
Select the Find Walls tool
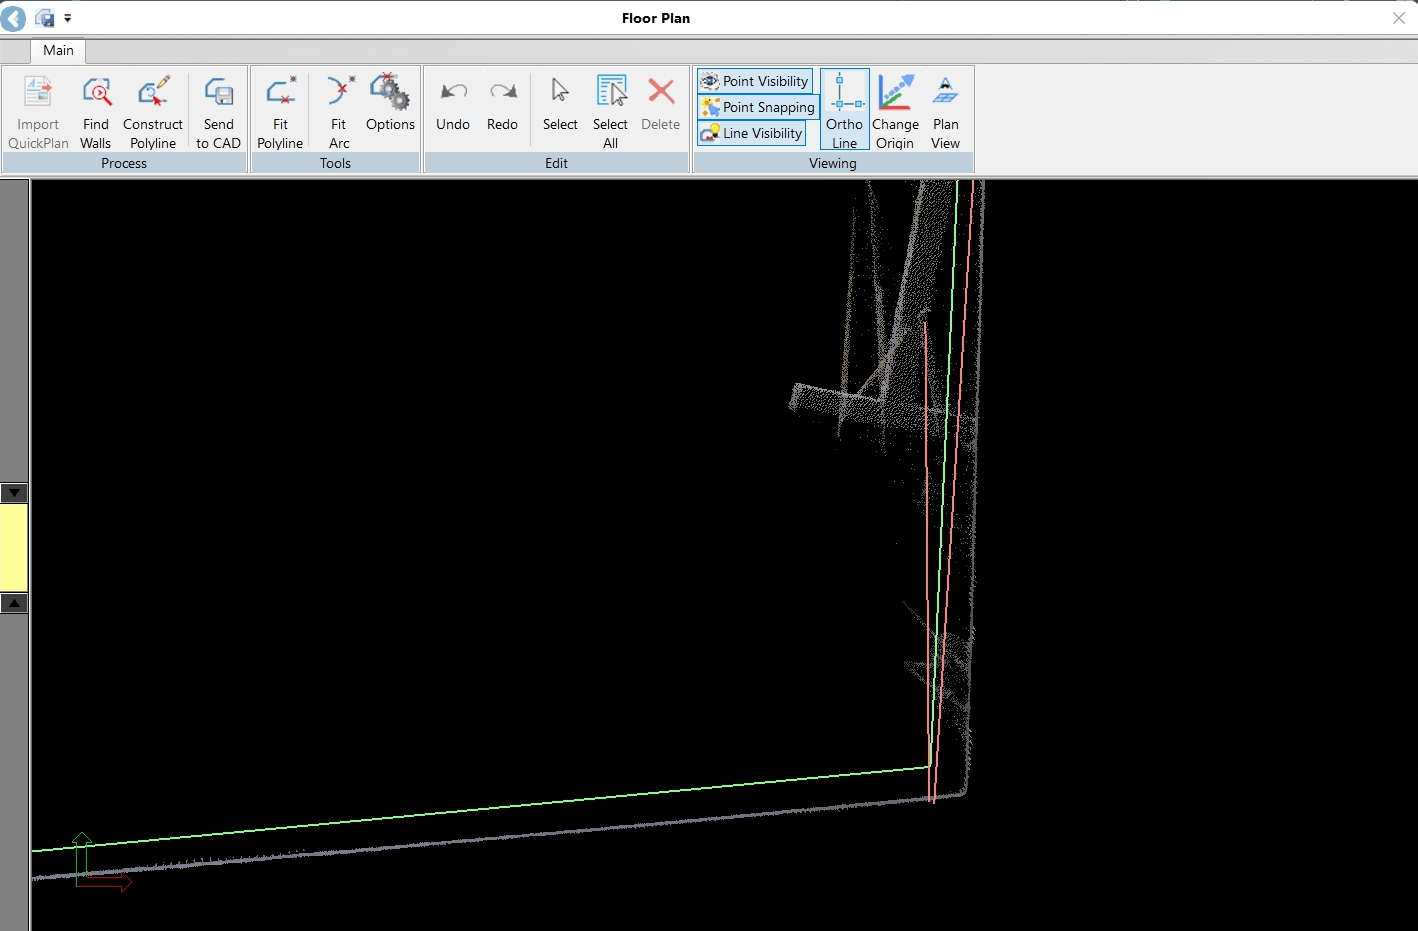pos(95,110)
